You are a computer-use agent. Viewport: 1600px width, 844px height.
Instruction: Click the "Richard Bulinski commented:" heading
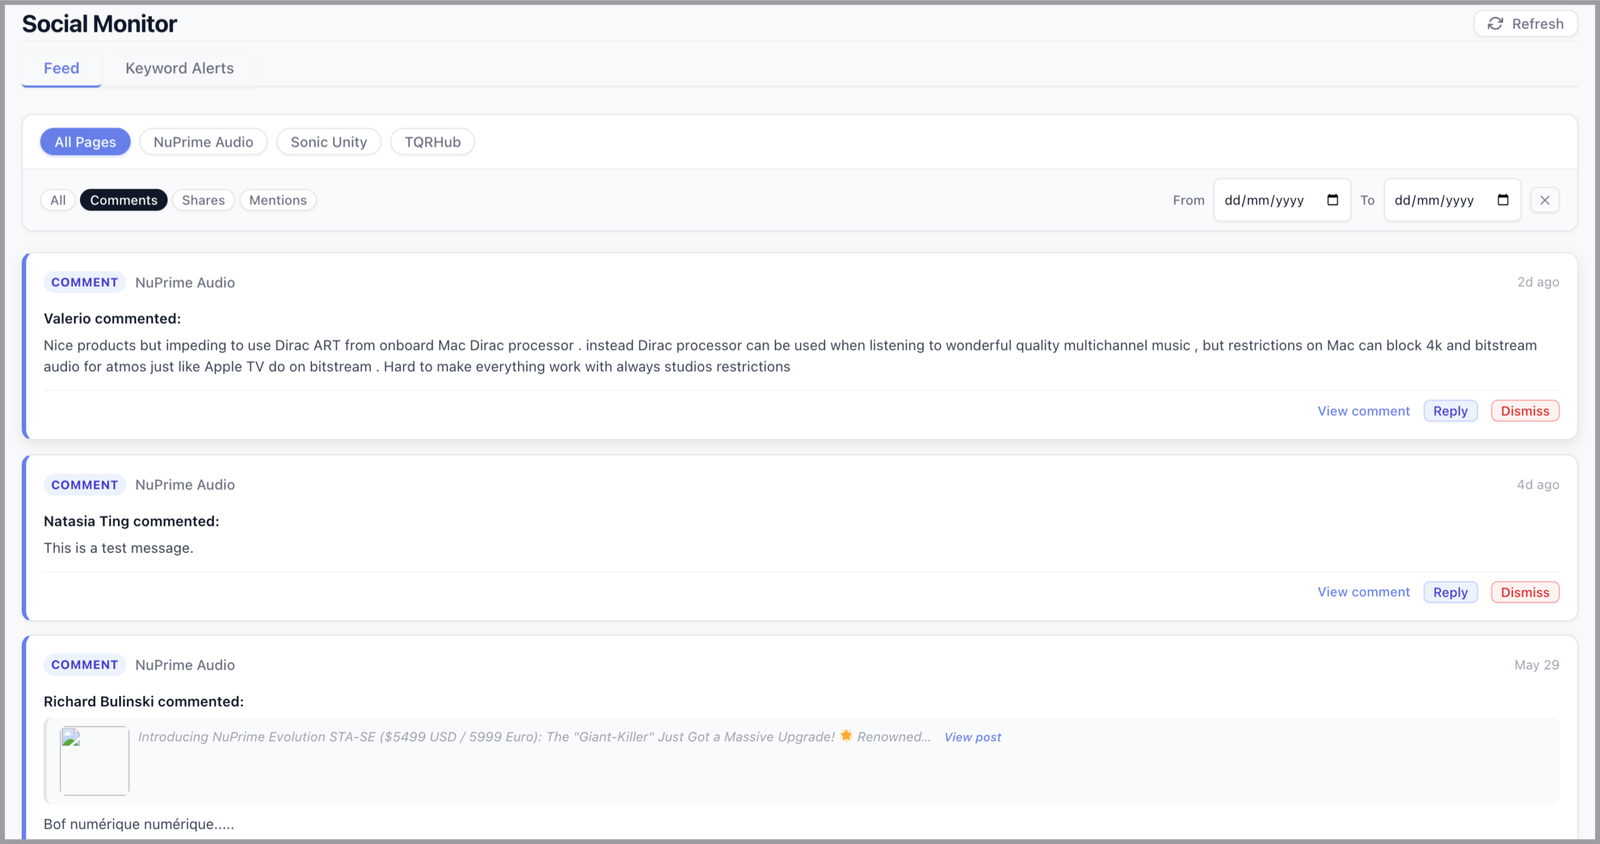coord(143,702)
